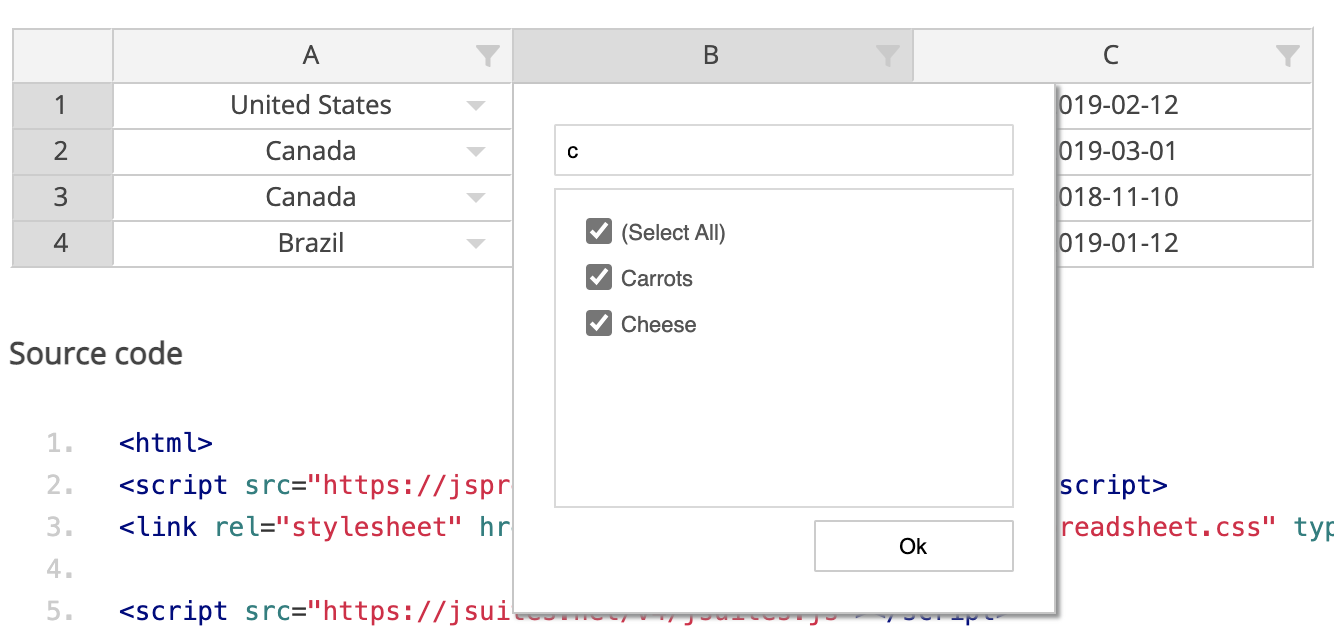Open the filter icon on column A
Viewport: 1334px width, 630px height.
[x=489, y=55]
